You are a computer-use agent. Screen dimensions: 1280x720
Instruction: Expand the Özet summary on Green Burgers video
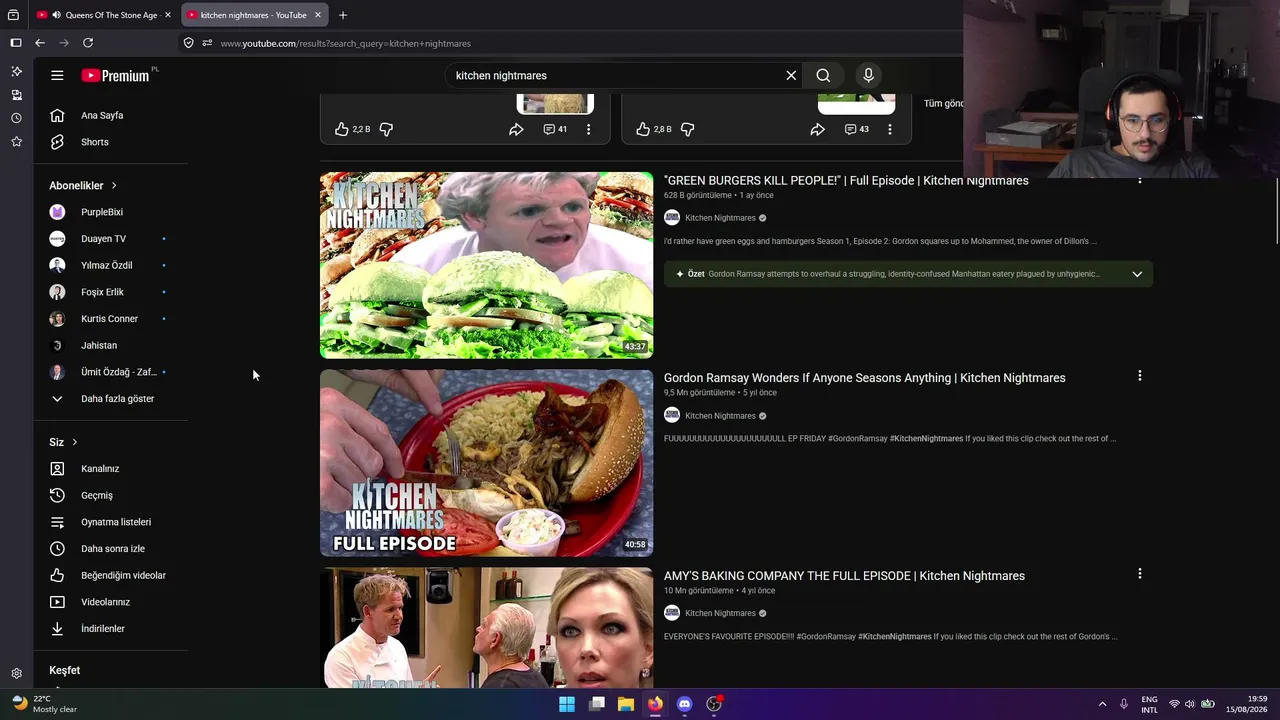click(1137, 274)
